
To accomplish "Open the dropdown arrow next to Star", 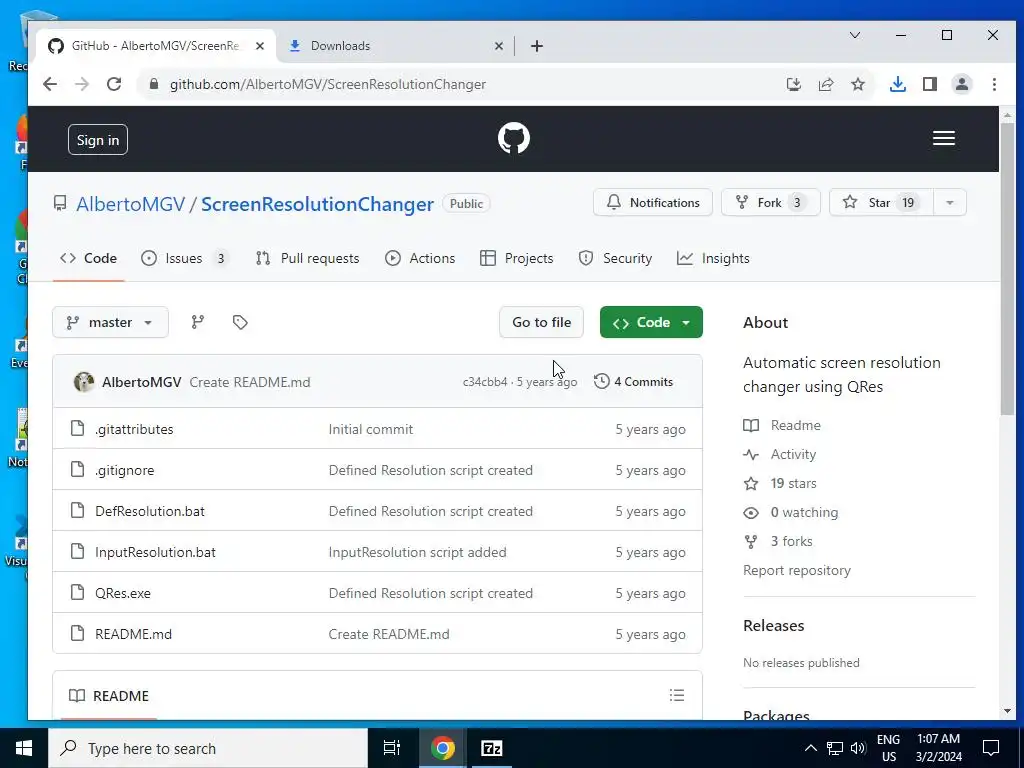I will click(950, 202).
